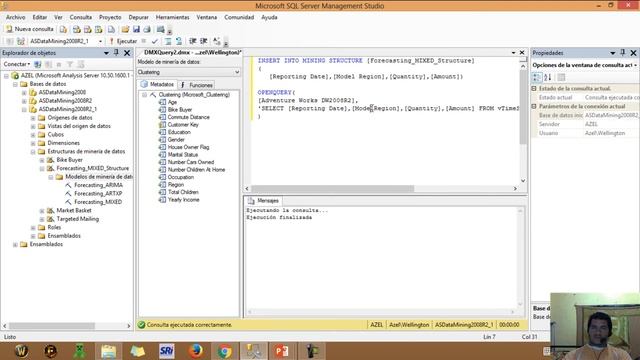Click the increase indent toolbar icon

coord(204,41)
